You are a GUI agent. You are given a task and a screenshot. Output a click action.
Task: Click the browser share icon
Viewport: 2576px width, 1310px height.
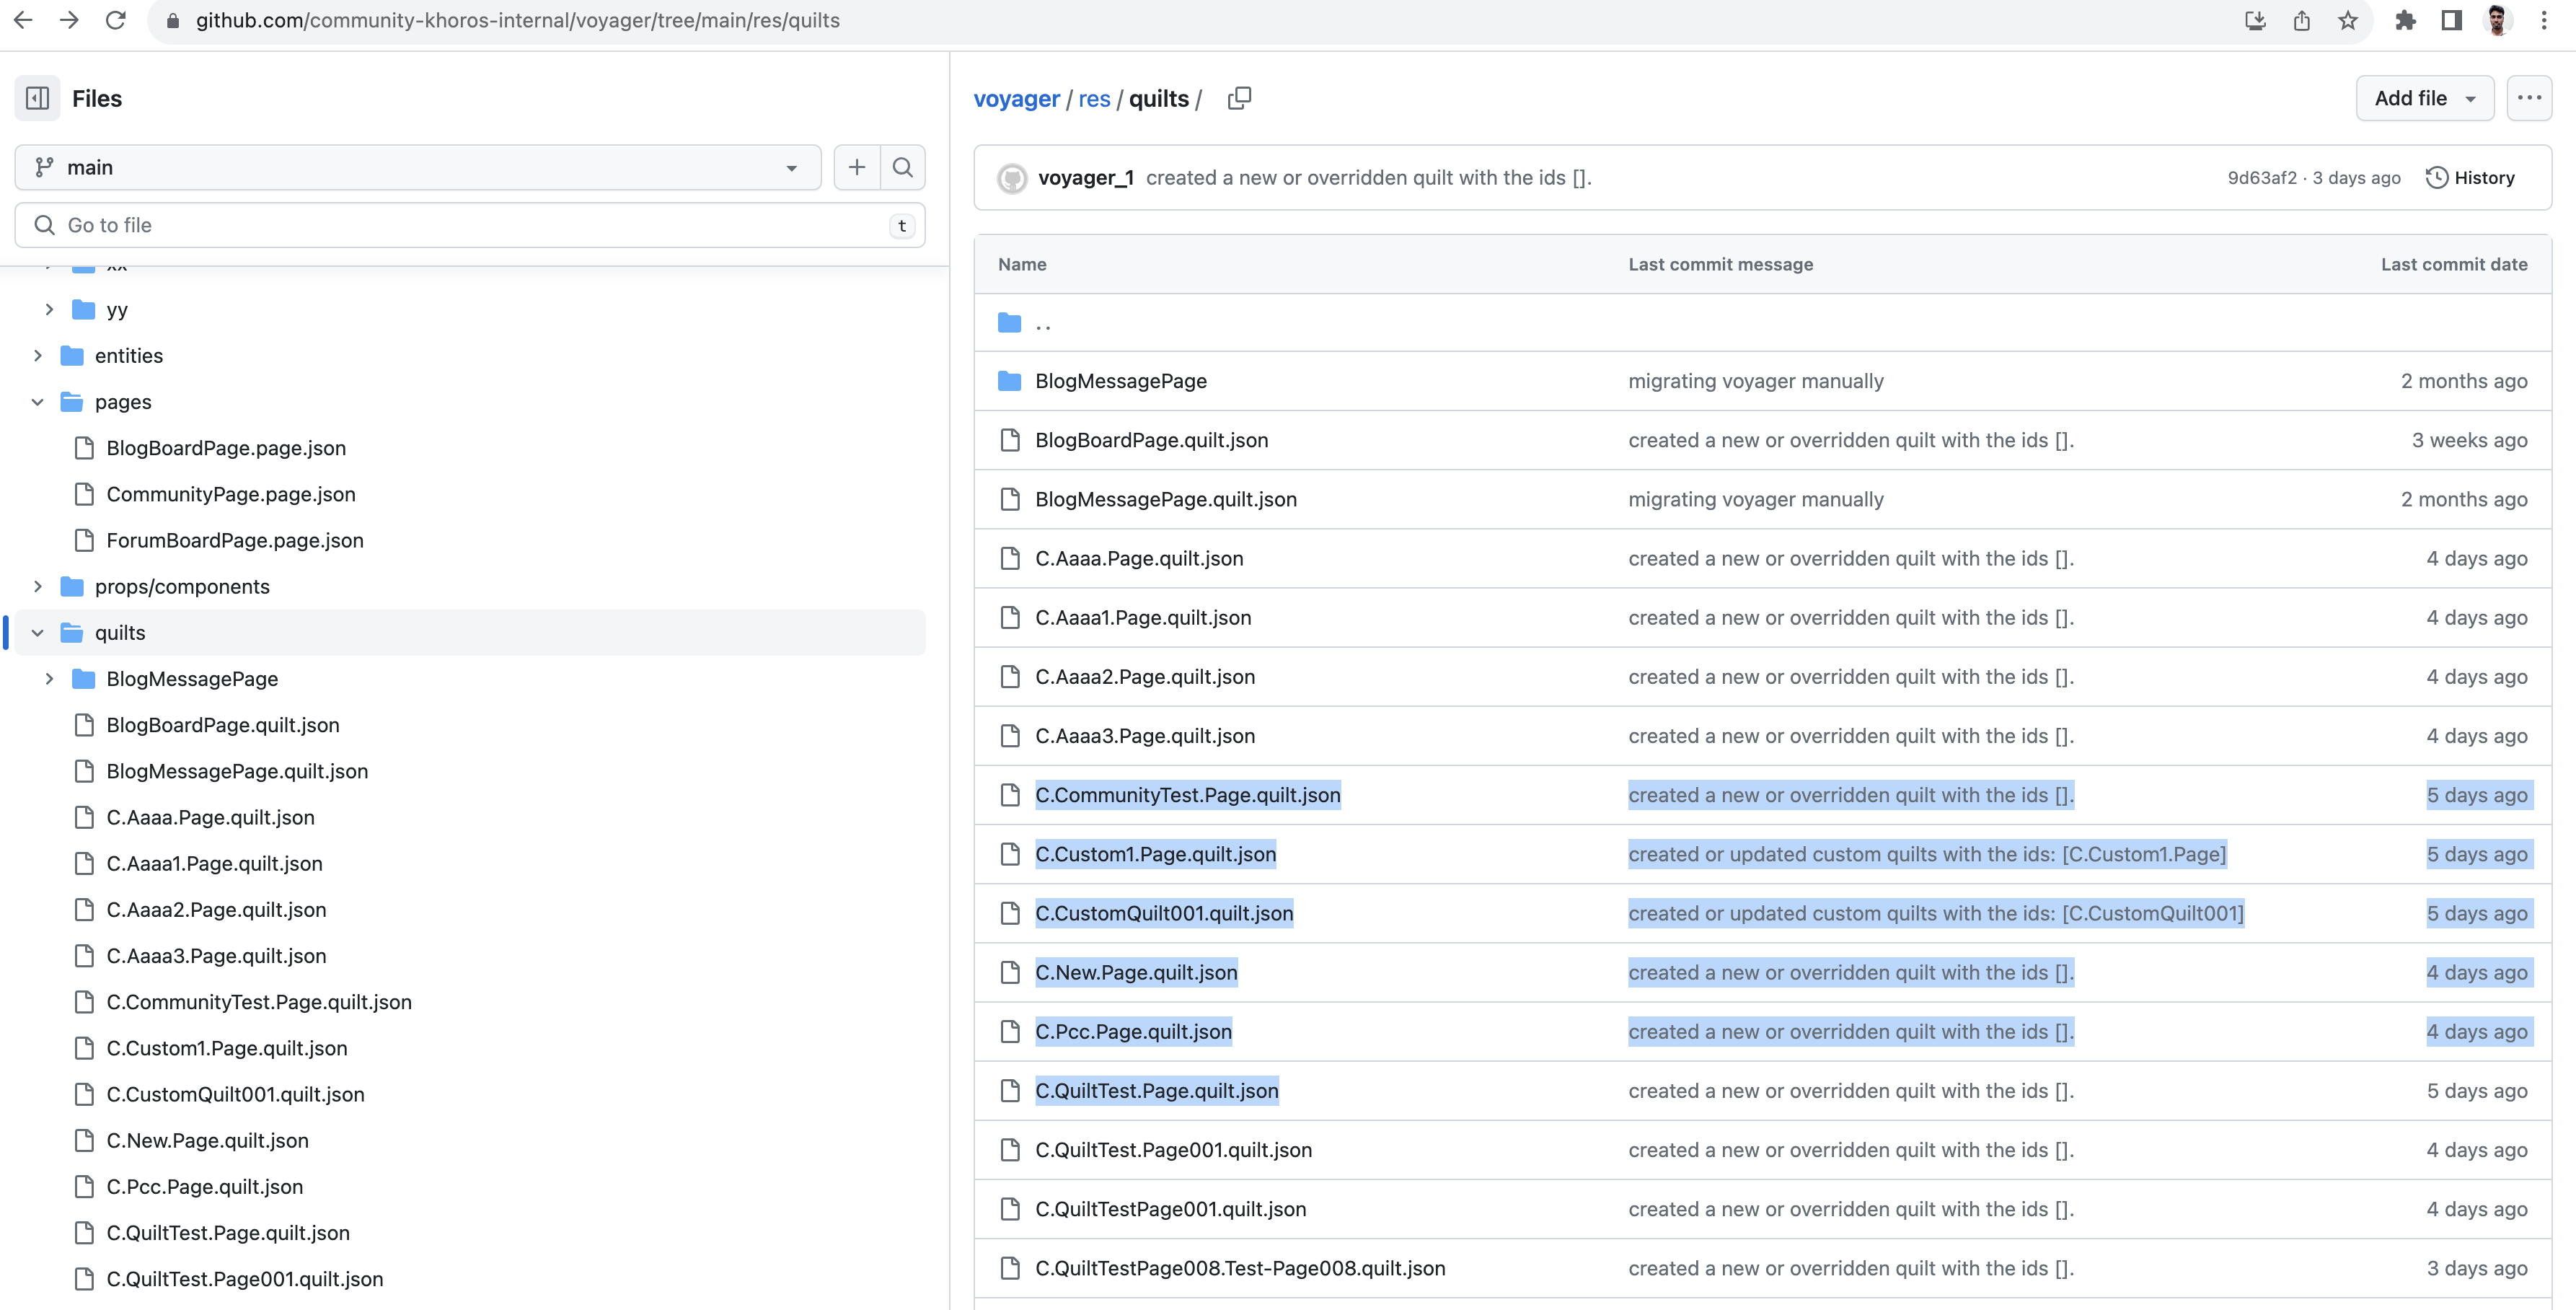(x=2301, y=20)
